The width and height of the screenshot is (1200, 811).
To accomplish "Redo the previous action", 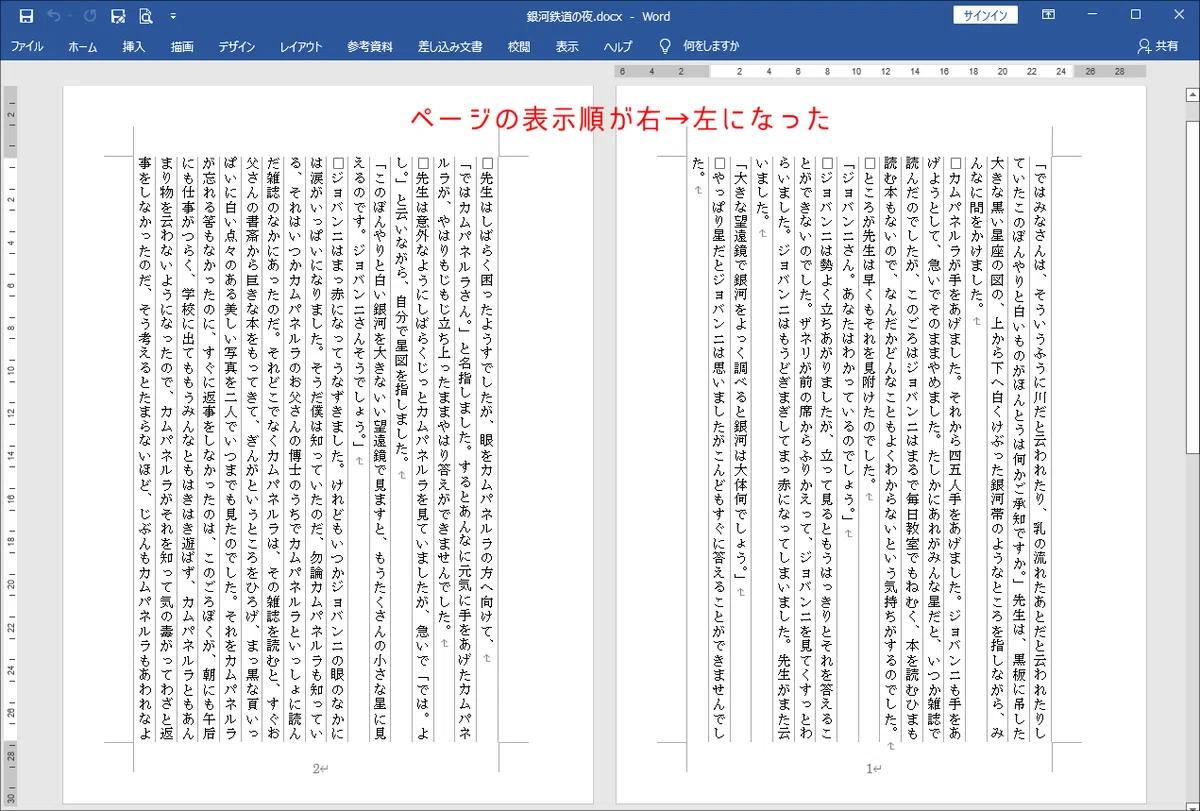I will click(90, 16).
